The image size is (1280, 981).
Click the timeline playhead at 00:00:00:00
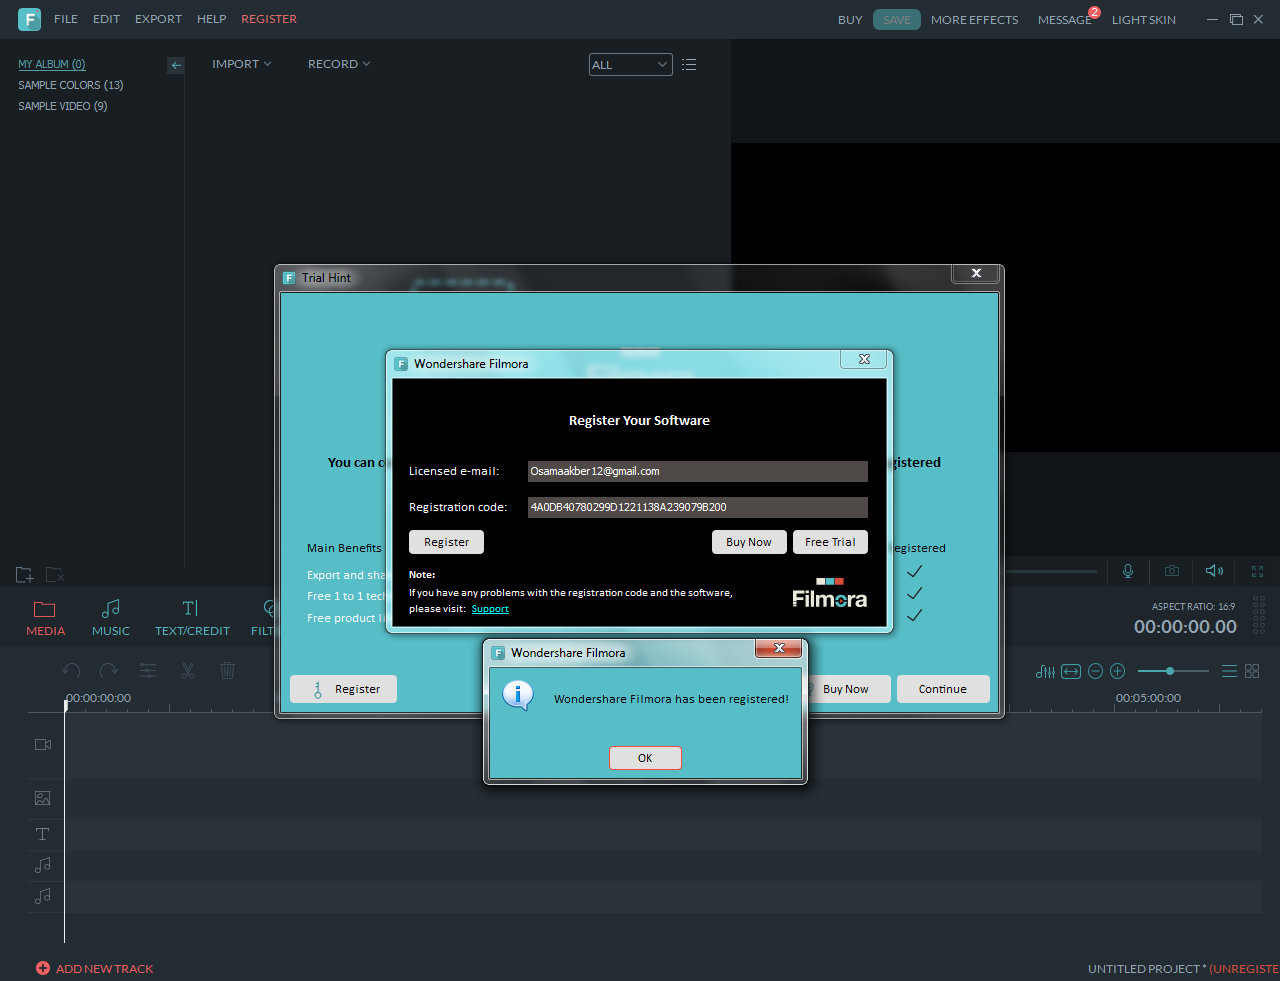coord(65,705)
